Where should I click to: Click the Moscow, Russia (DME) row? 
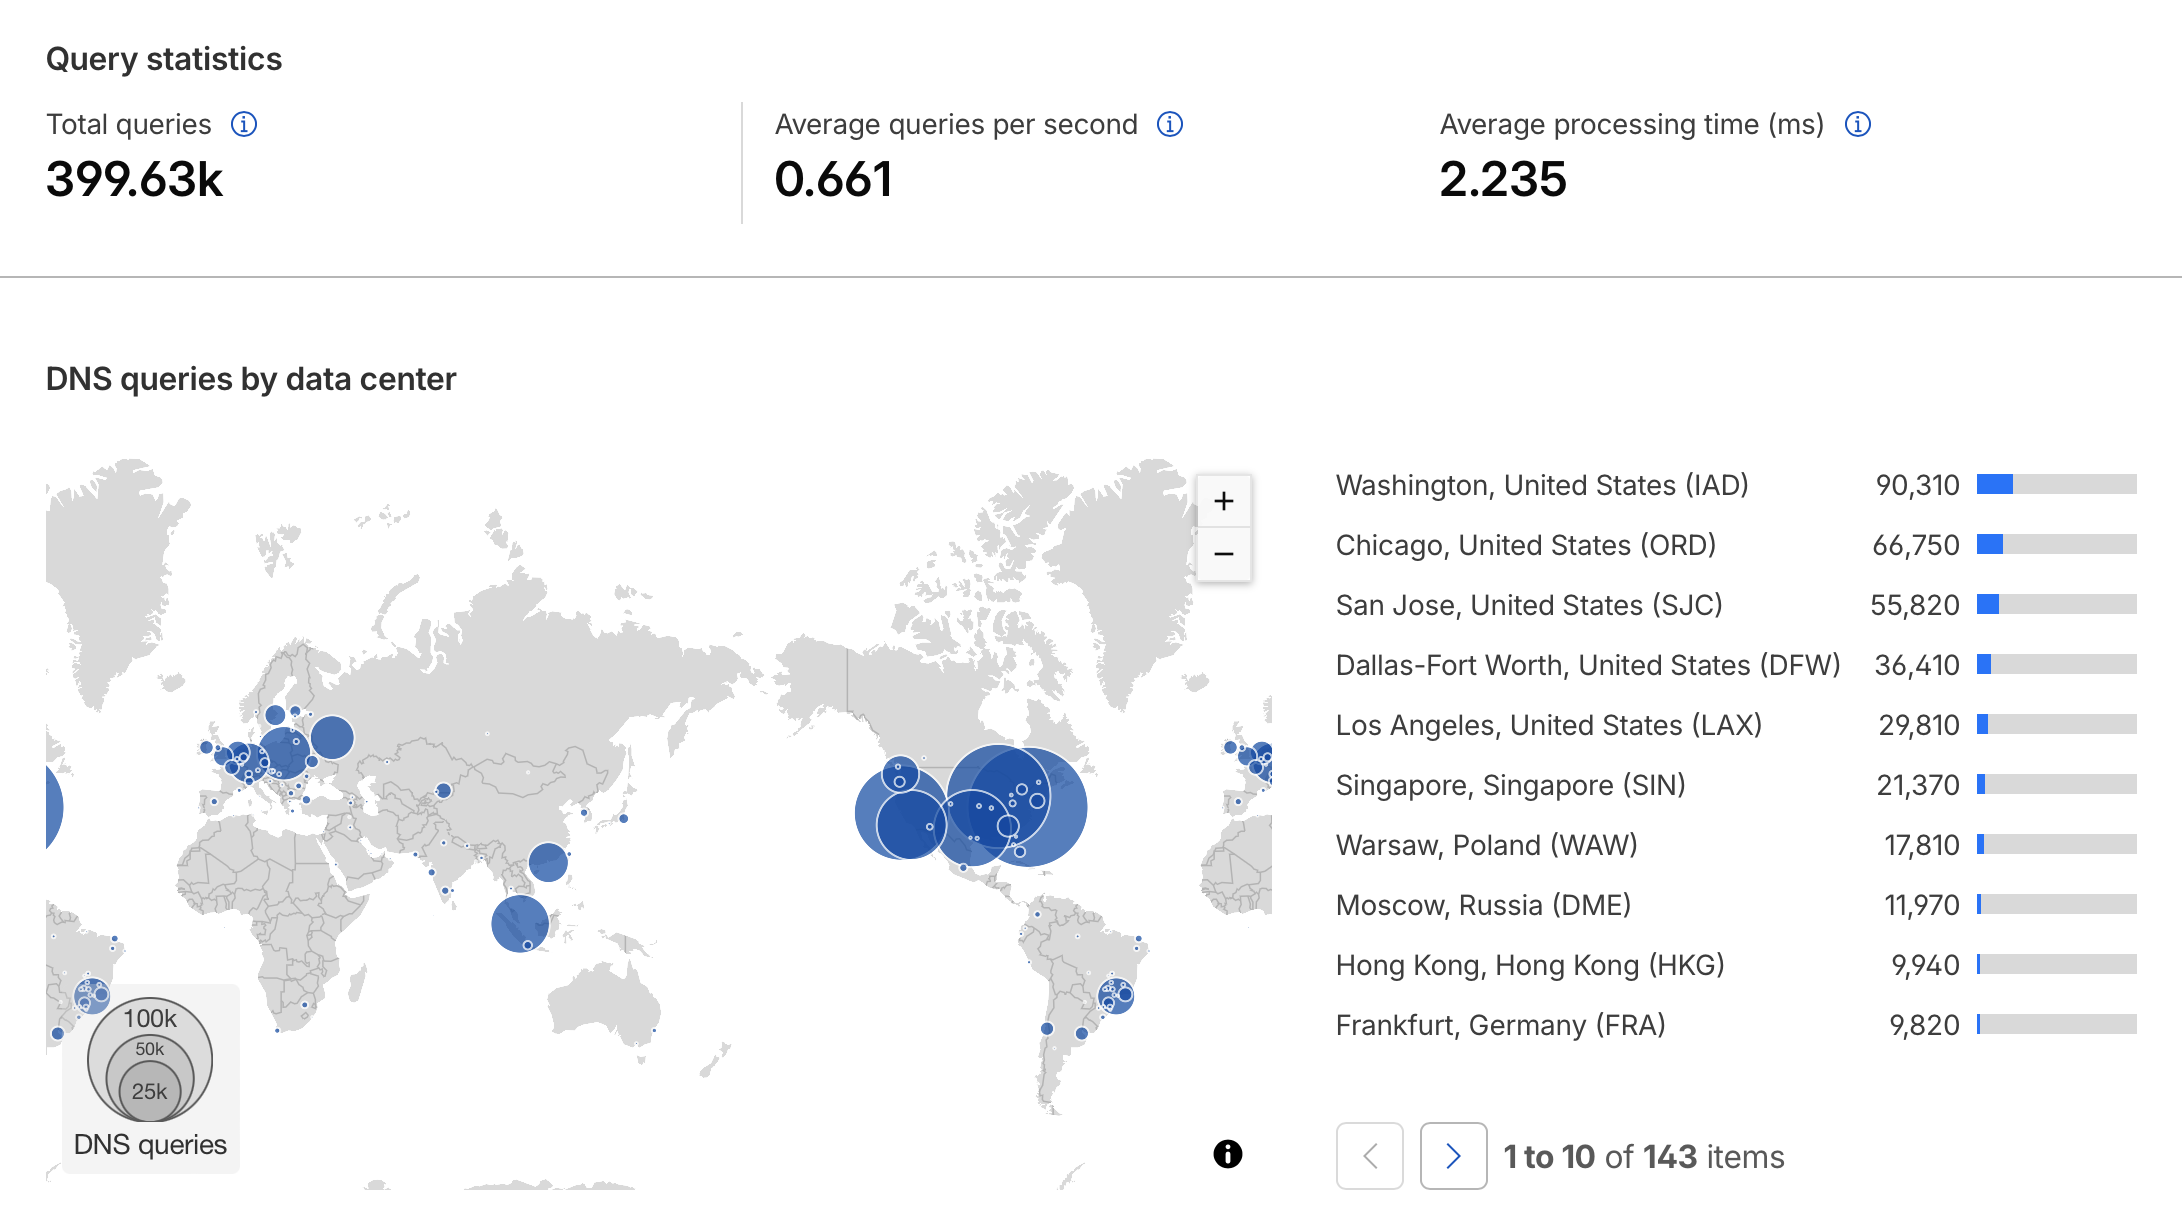1483,905
